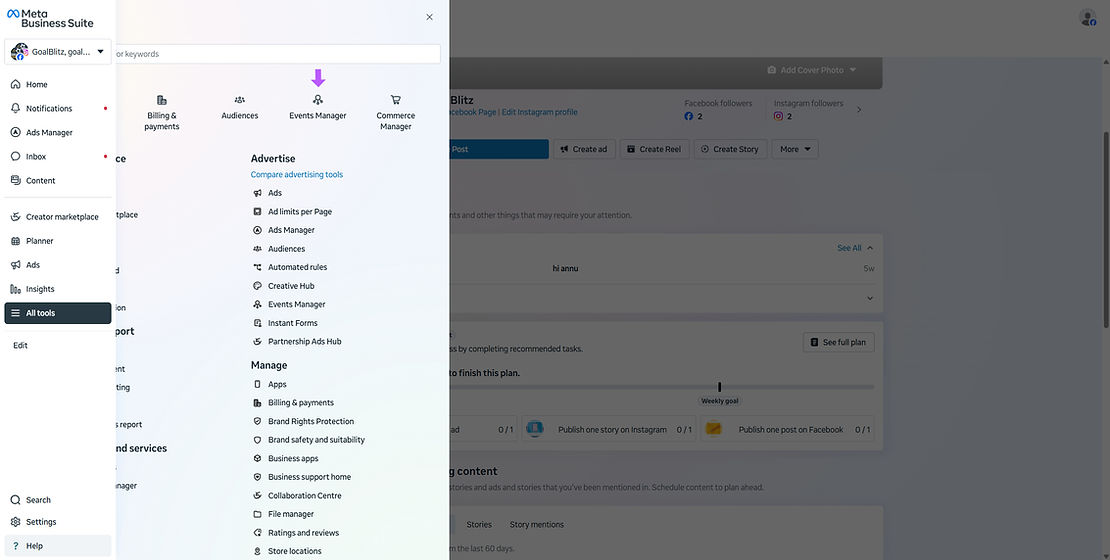Open Store locations
1110x560 pixels.
(287, 551)
